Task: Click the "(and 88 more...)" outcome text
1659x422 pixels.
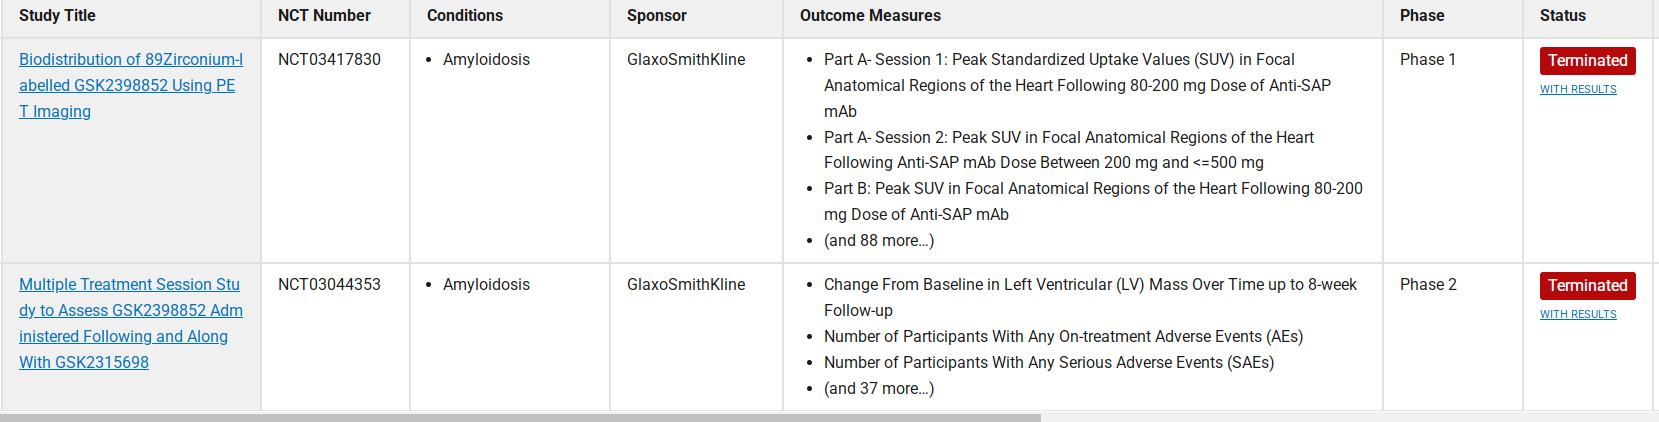Action: pyautogui.click(x=879, y=241)
